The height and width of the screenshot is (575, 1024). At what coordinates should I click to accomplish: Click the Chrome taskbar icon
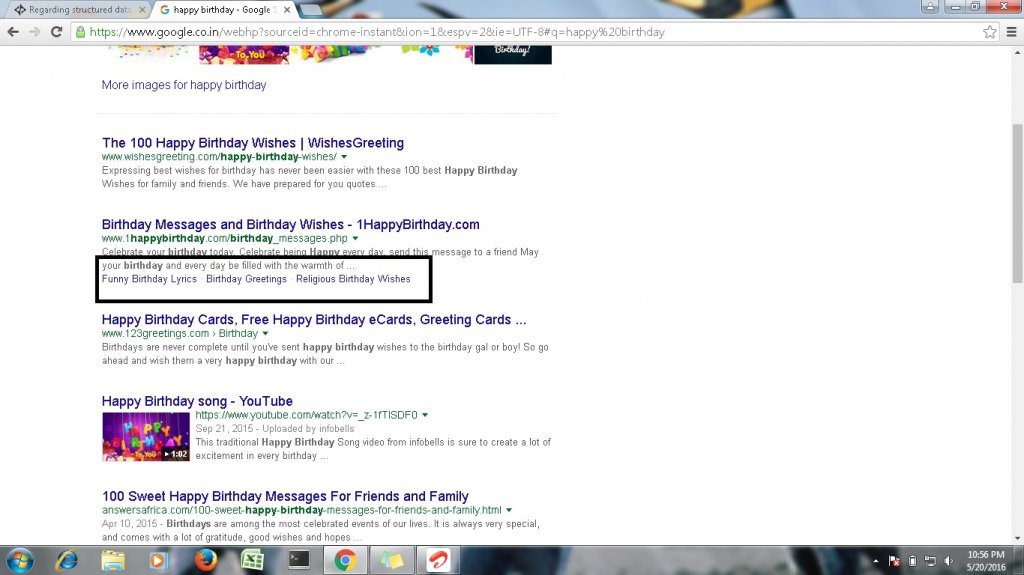tap(345, 561)
